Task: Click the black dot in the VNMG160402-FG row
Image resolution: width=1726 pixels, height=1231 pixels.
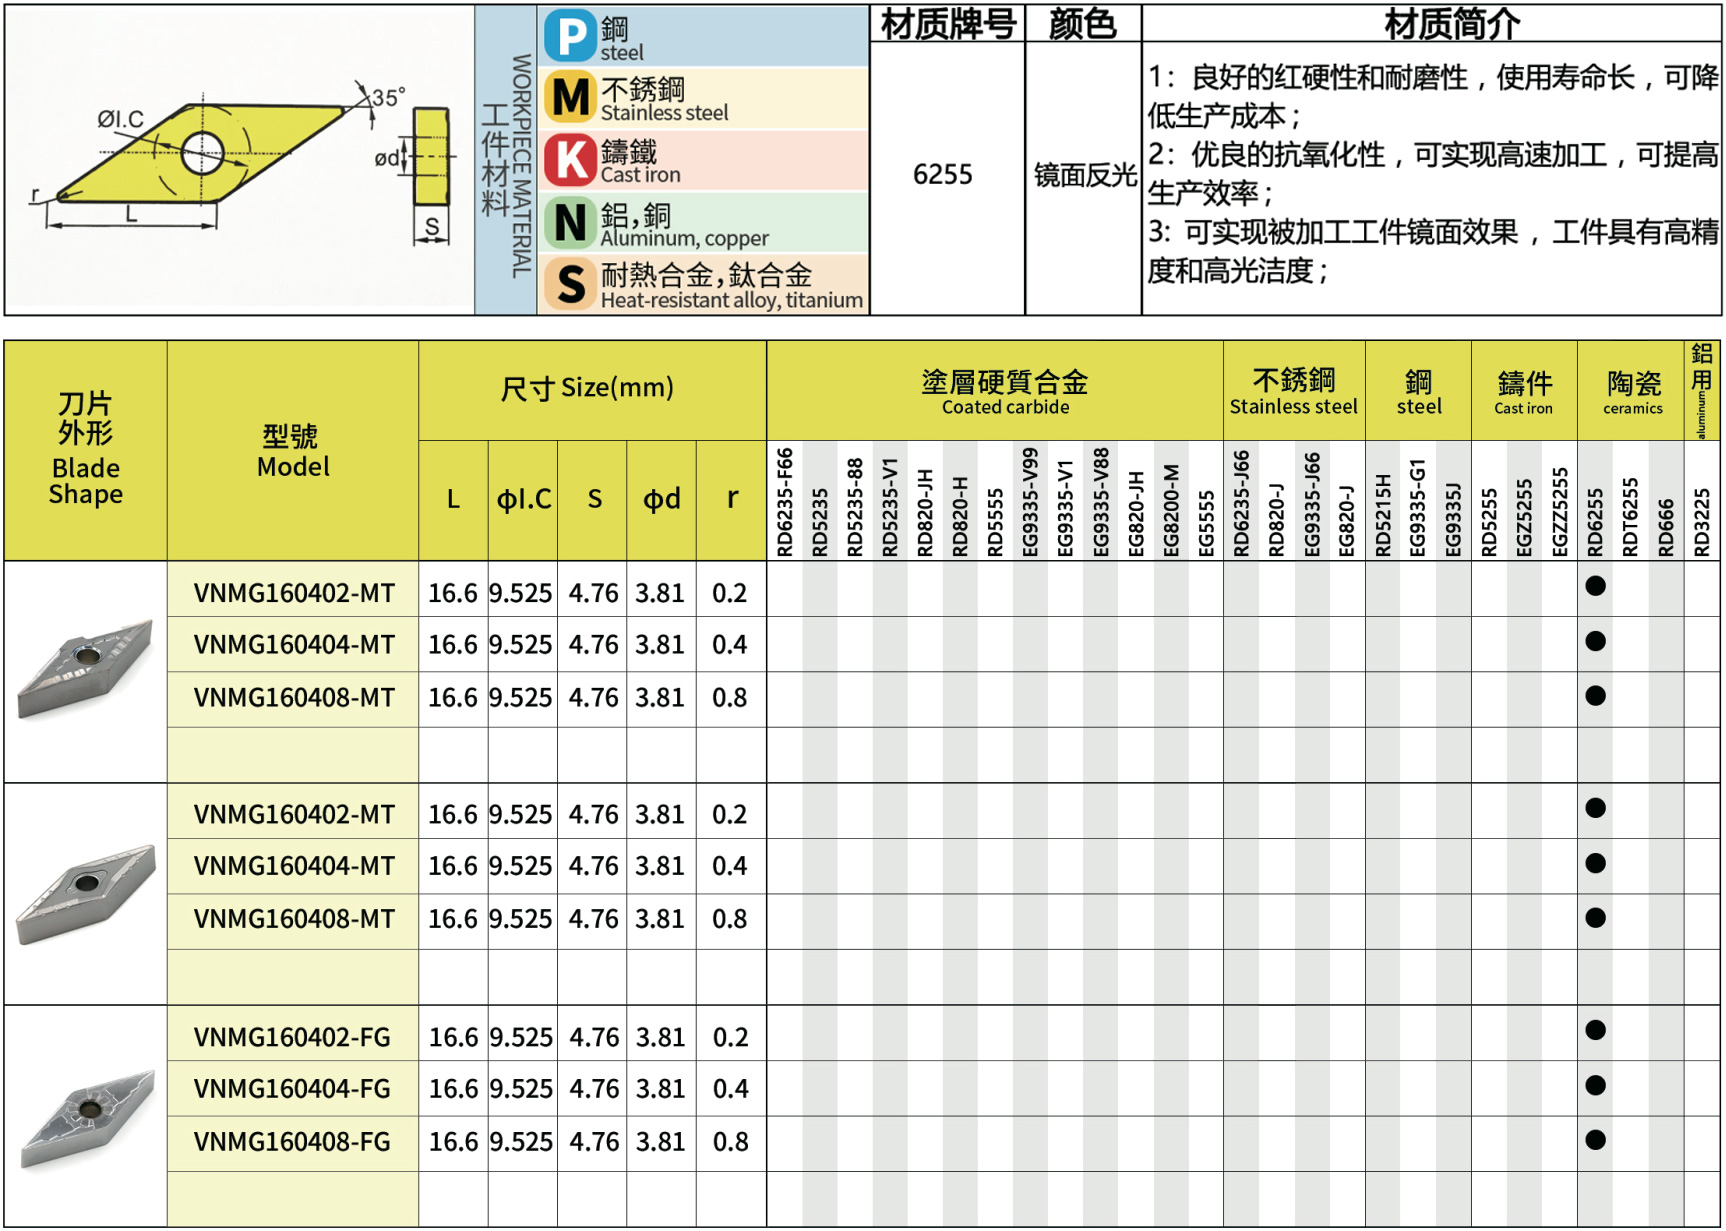Action: click(1595, 1031)
